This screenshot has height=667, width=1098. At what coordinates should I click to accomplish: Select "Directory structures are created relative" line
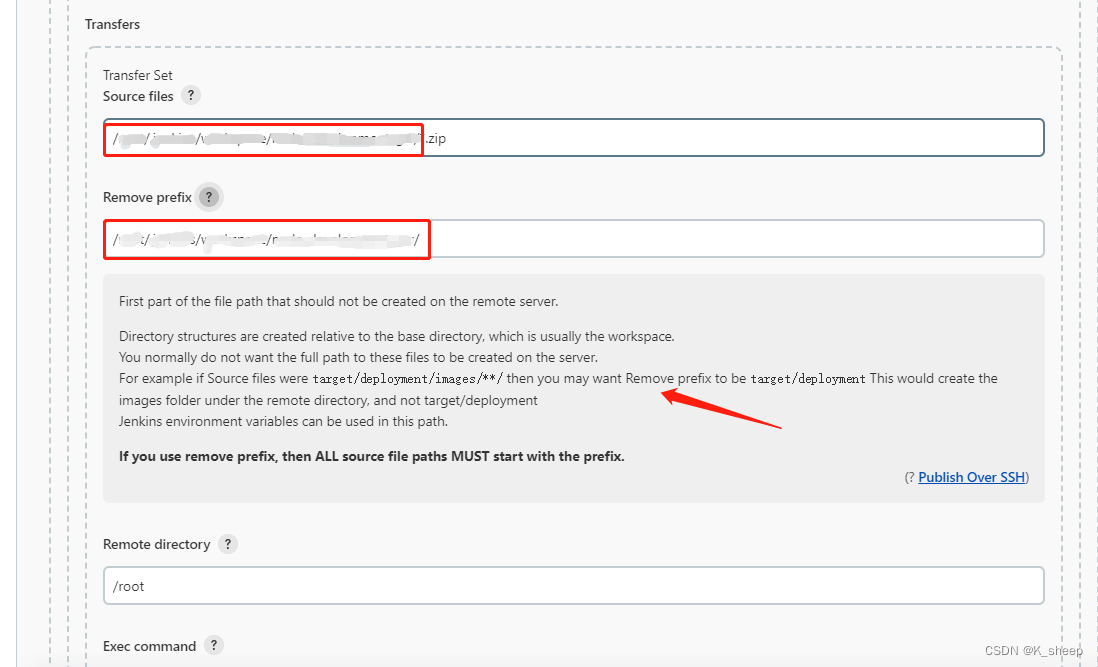[396, 337]
